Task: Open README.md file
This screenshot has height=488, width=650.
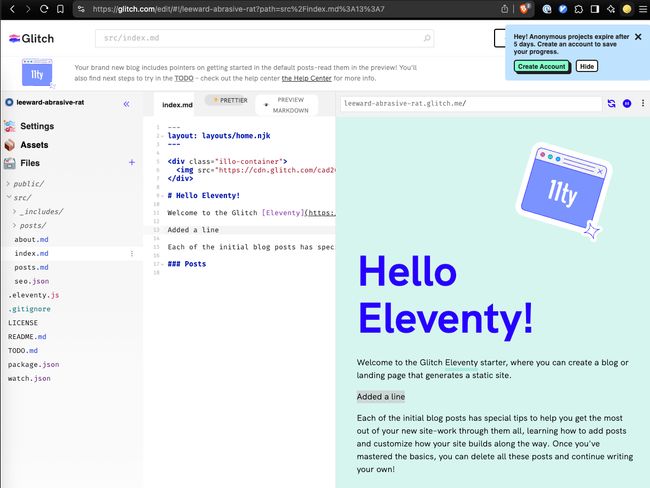Action: click(x=27, y=337)
